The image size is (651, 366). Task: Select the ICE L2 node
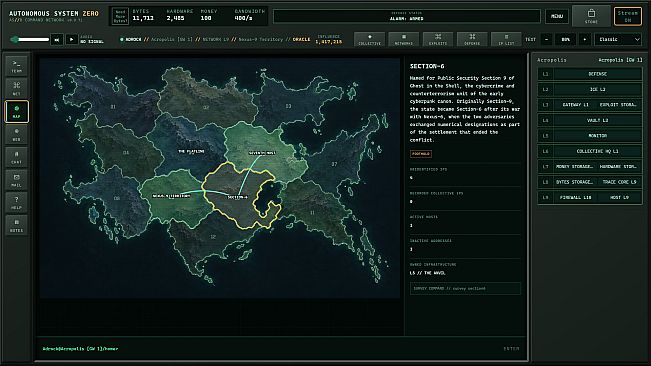point(597,89)
